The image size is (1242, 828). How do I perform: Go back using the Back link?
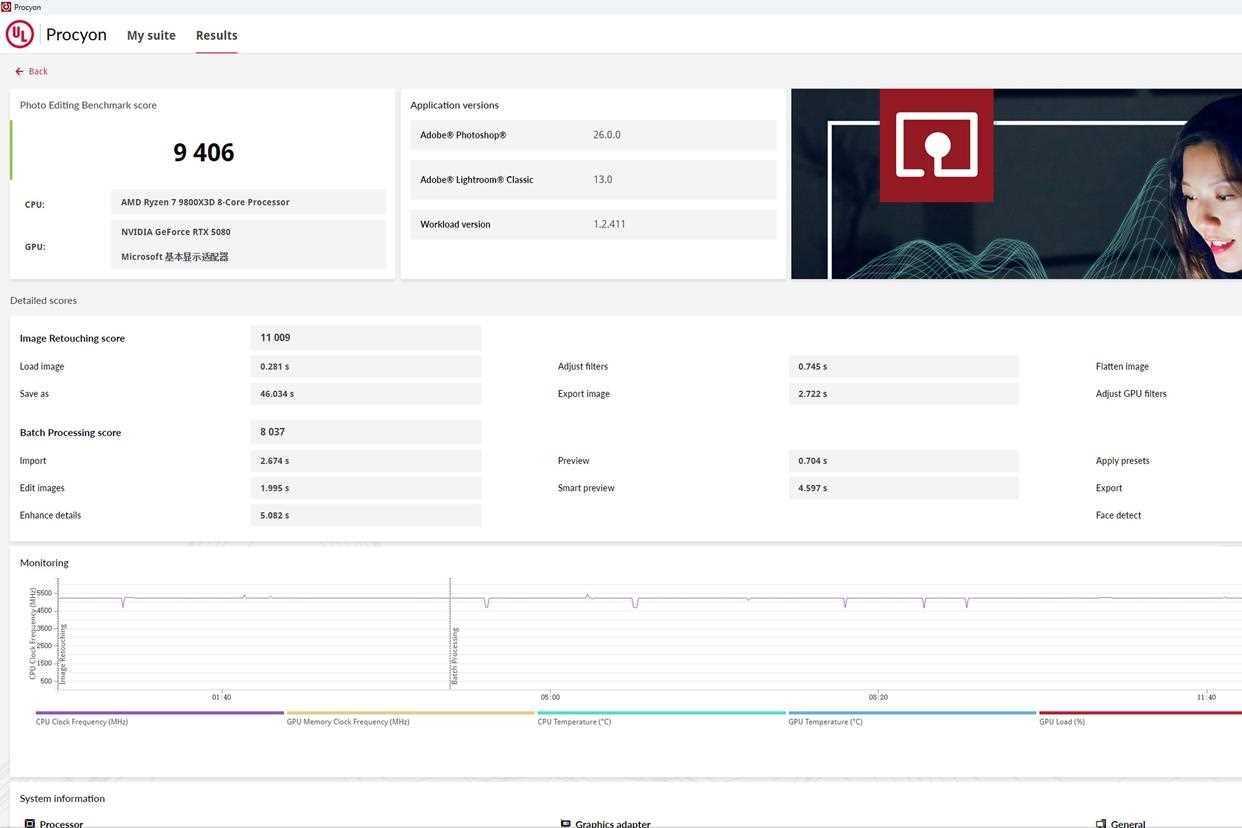point(32,72)
